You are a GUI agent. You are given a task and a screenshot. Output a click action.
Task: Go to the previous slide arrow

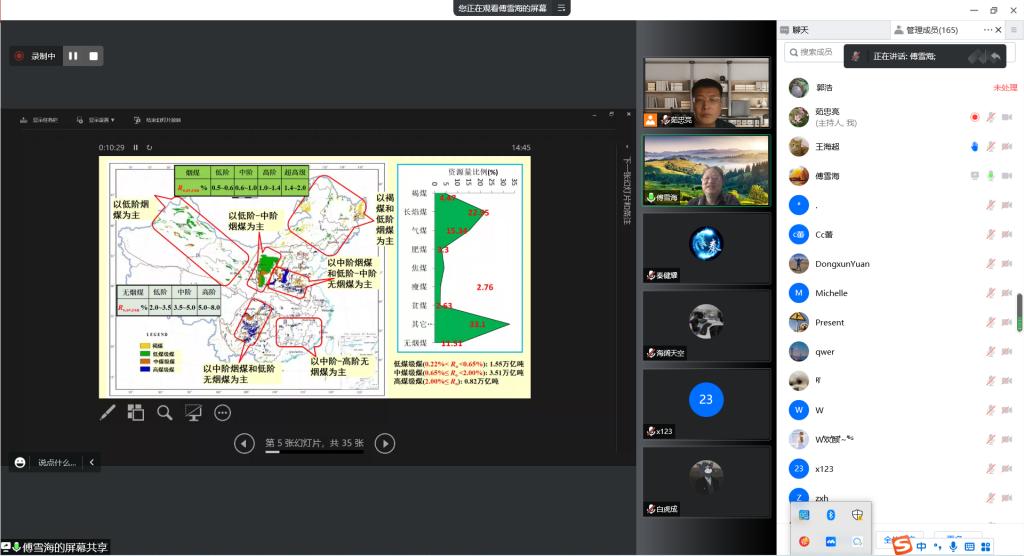tap(243, 443)
